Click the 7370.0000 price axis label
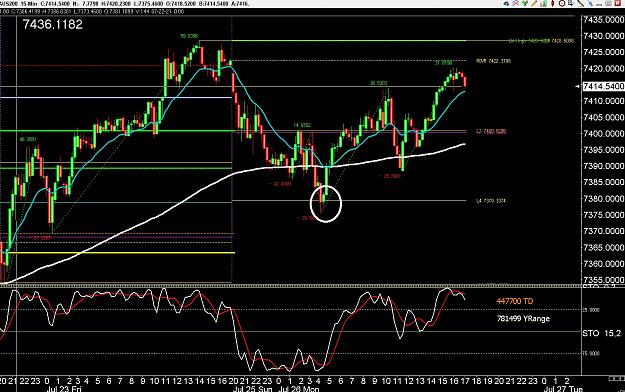The height and width of the screenshot is (392, 625). point(603,231)
